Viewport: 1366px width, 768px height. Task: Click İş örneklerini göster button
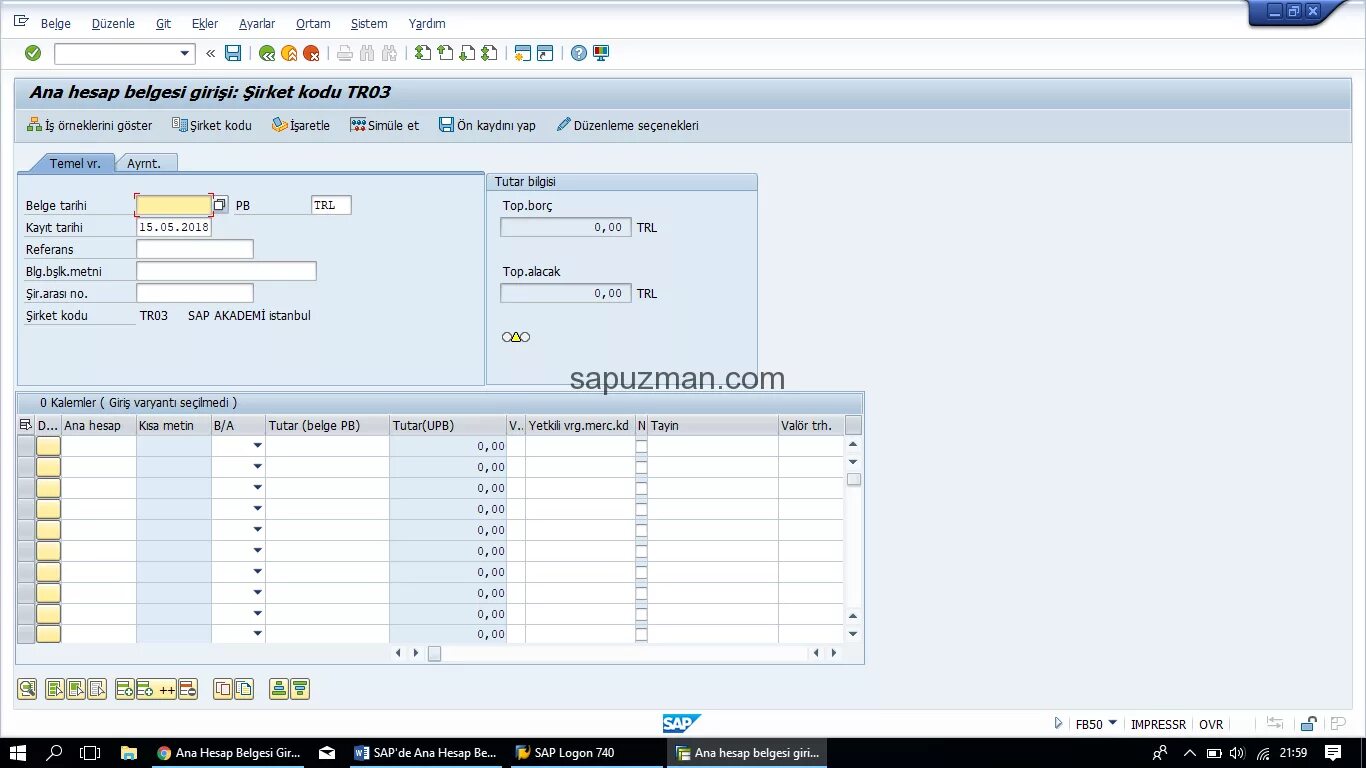coord(89,125)
